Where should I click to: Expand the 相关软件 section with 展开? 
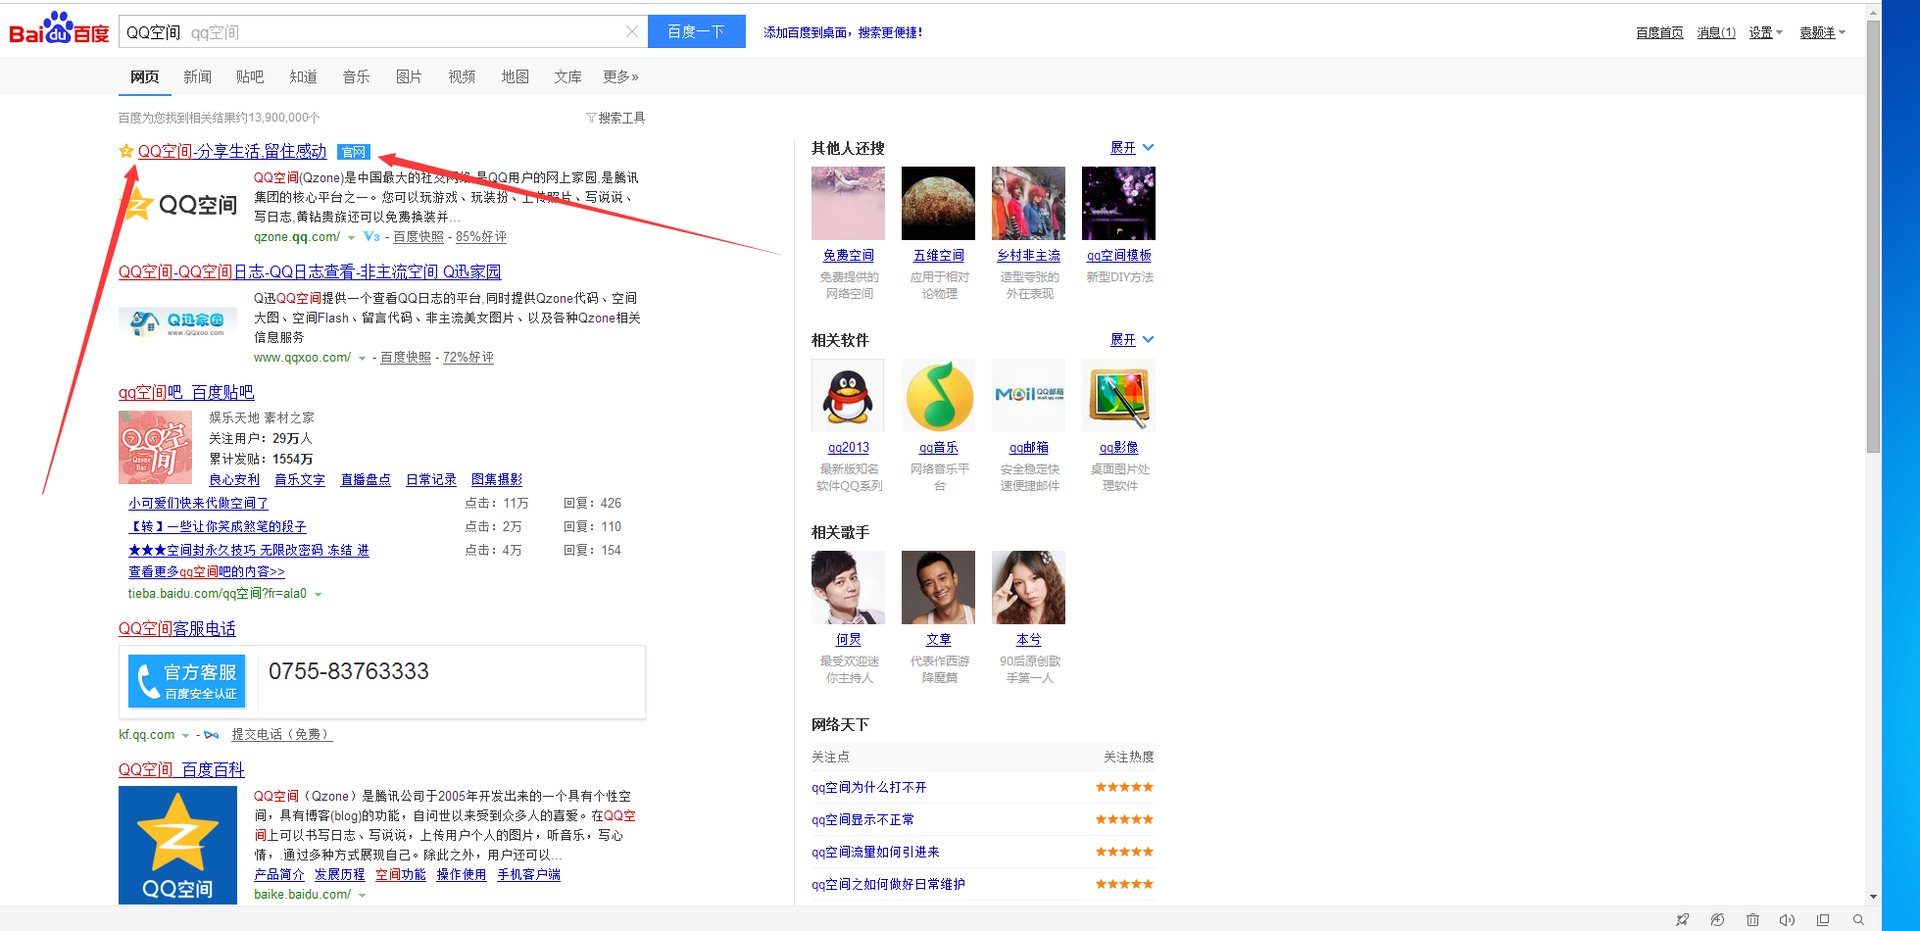(1131, 340)
